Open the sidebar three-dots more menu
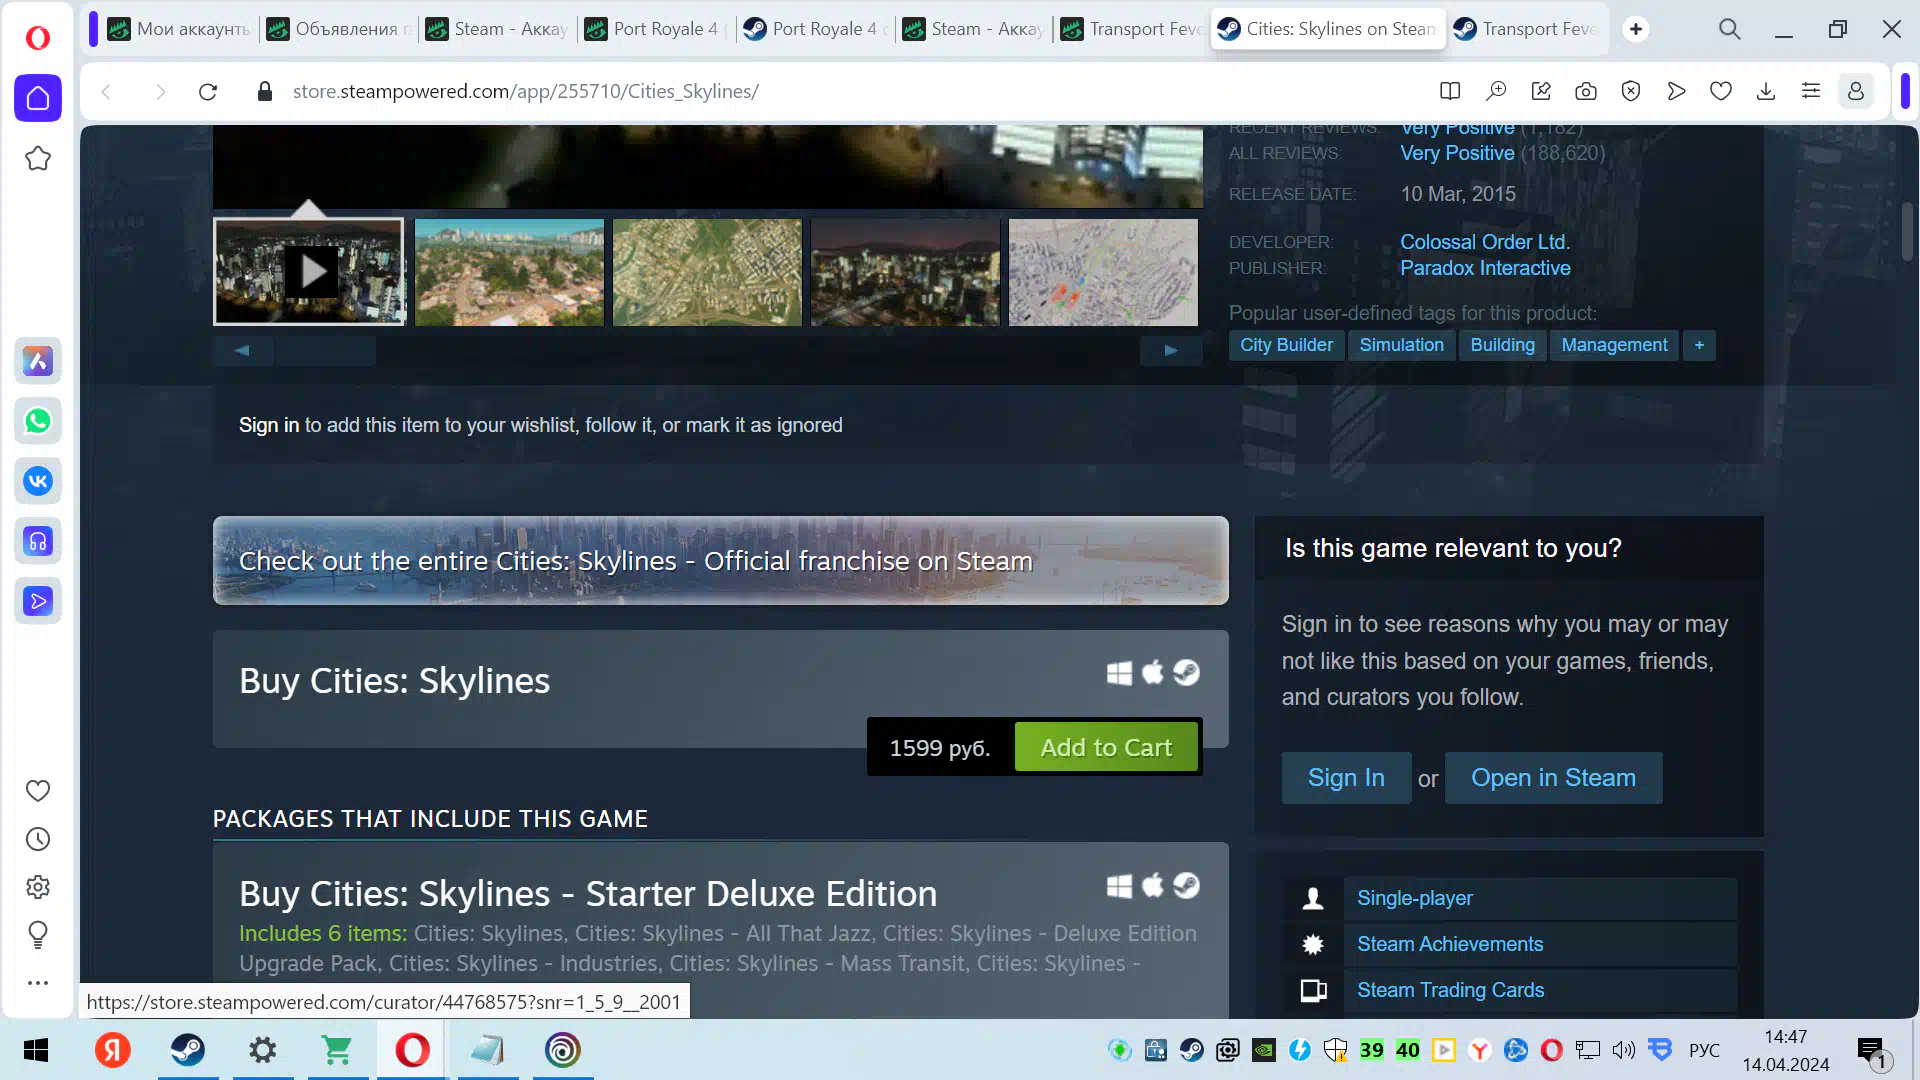1920x1080 pixels. 38,983
